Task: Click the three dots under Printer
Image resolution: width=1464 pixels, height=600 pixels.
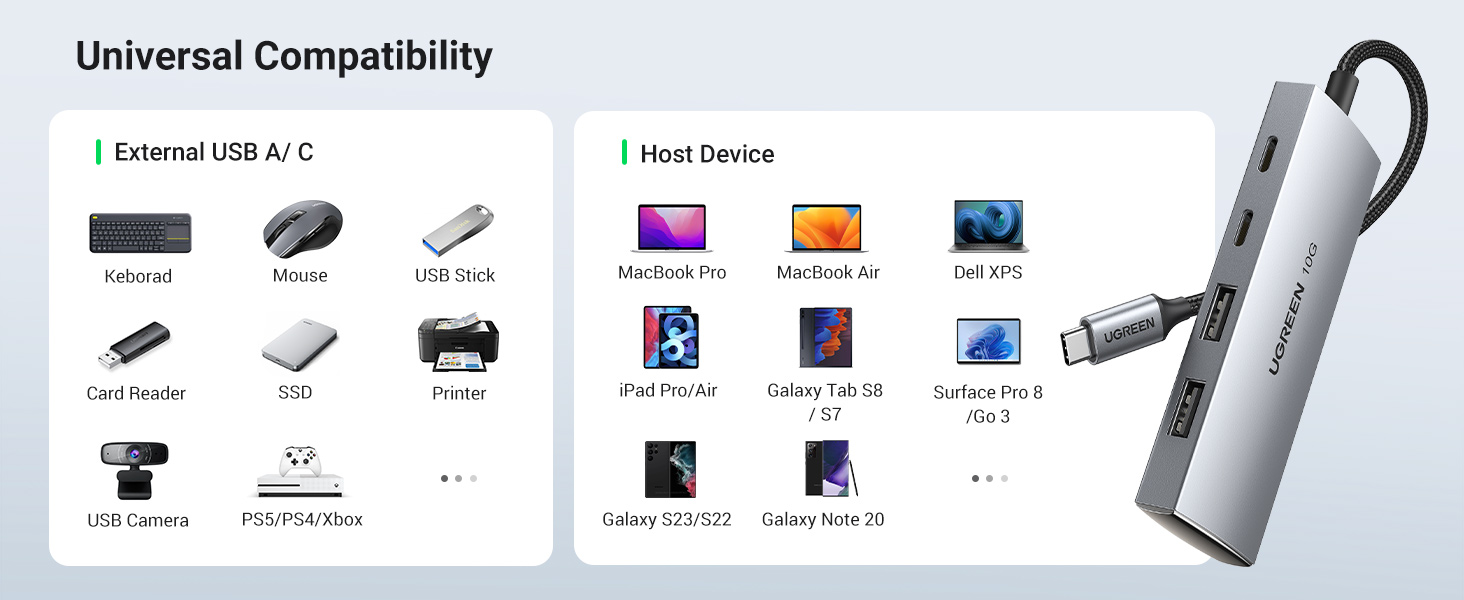Action: coord(458,478)
